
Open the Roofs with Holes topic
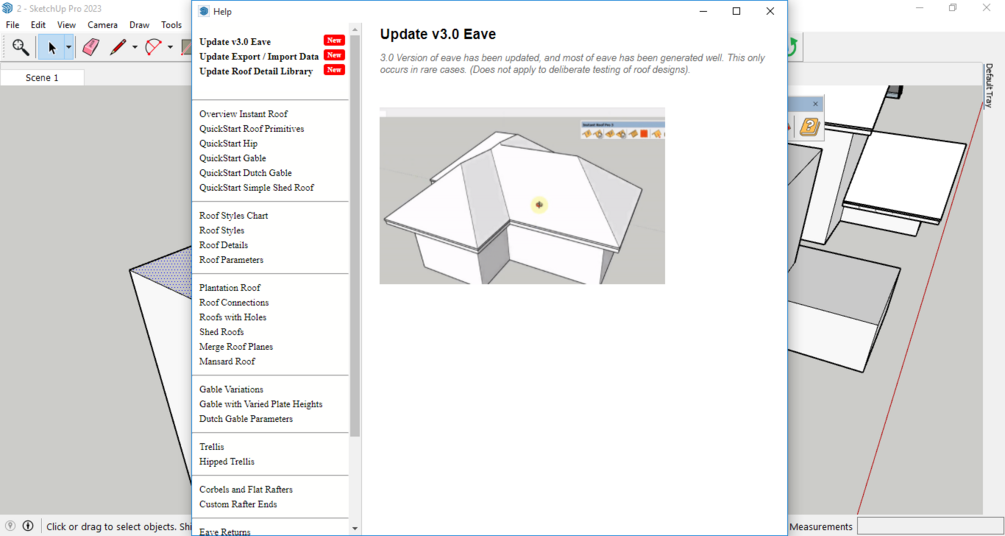(233, 317)
